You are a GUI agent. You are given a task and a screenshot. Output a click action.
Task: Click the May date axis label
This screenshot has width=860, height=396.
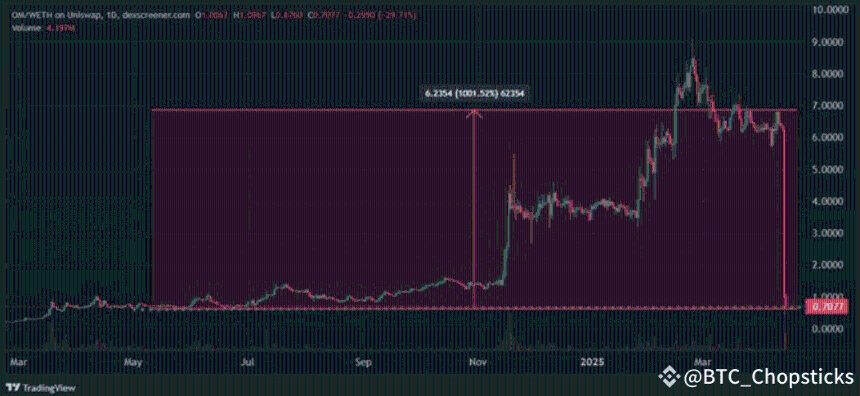click(x=134, y=363)
